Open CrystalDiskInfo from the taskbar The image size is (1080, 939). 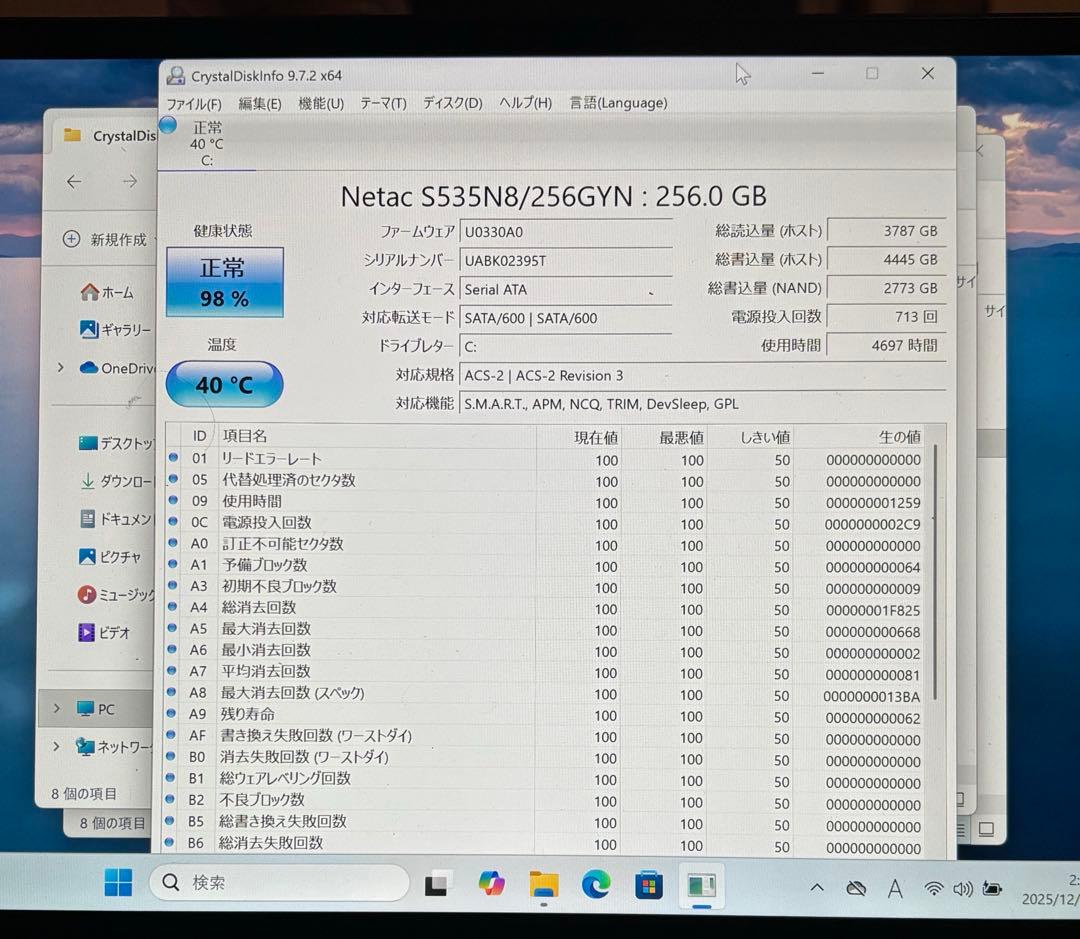pyautogui.click(x=700, y=886)
